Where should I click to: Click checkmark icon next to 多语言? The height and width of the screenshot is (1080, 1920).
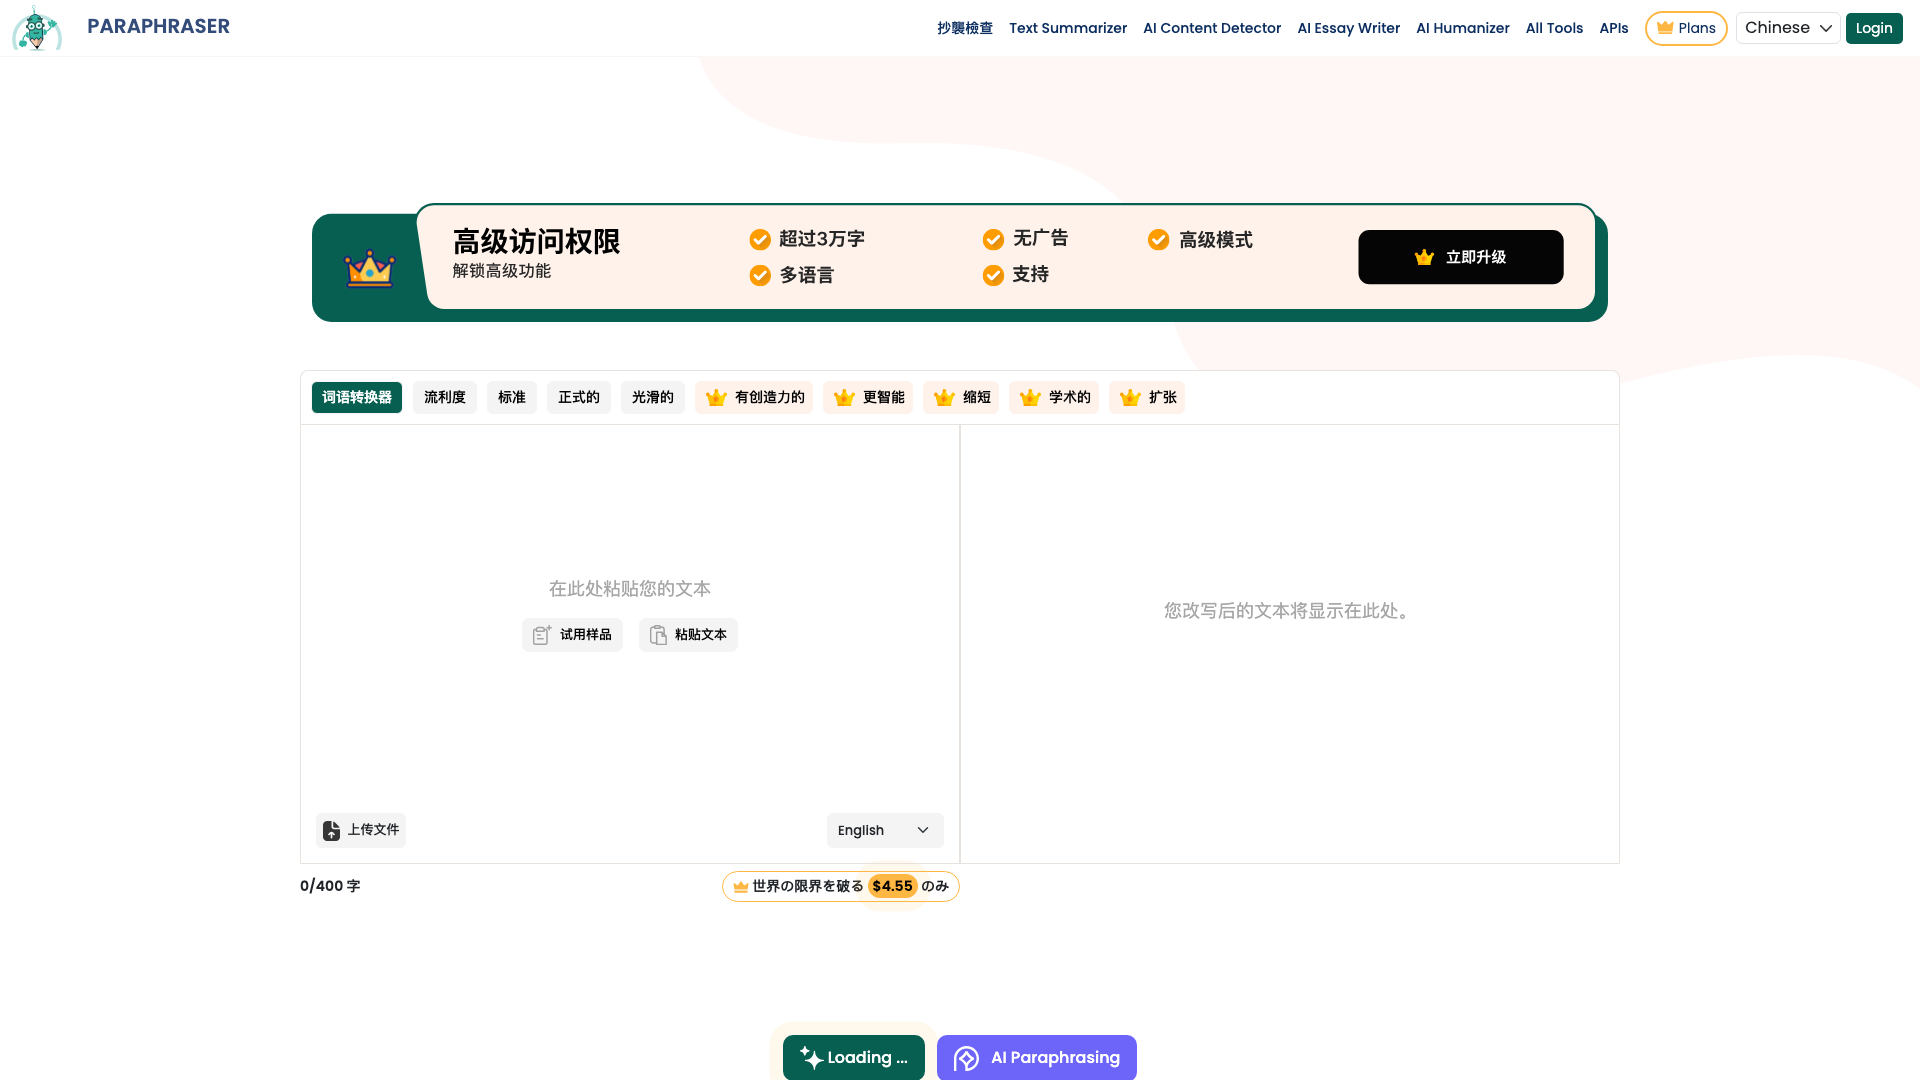click(x=760, y=275)
